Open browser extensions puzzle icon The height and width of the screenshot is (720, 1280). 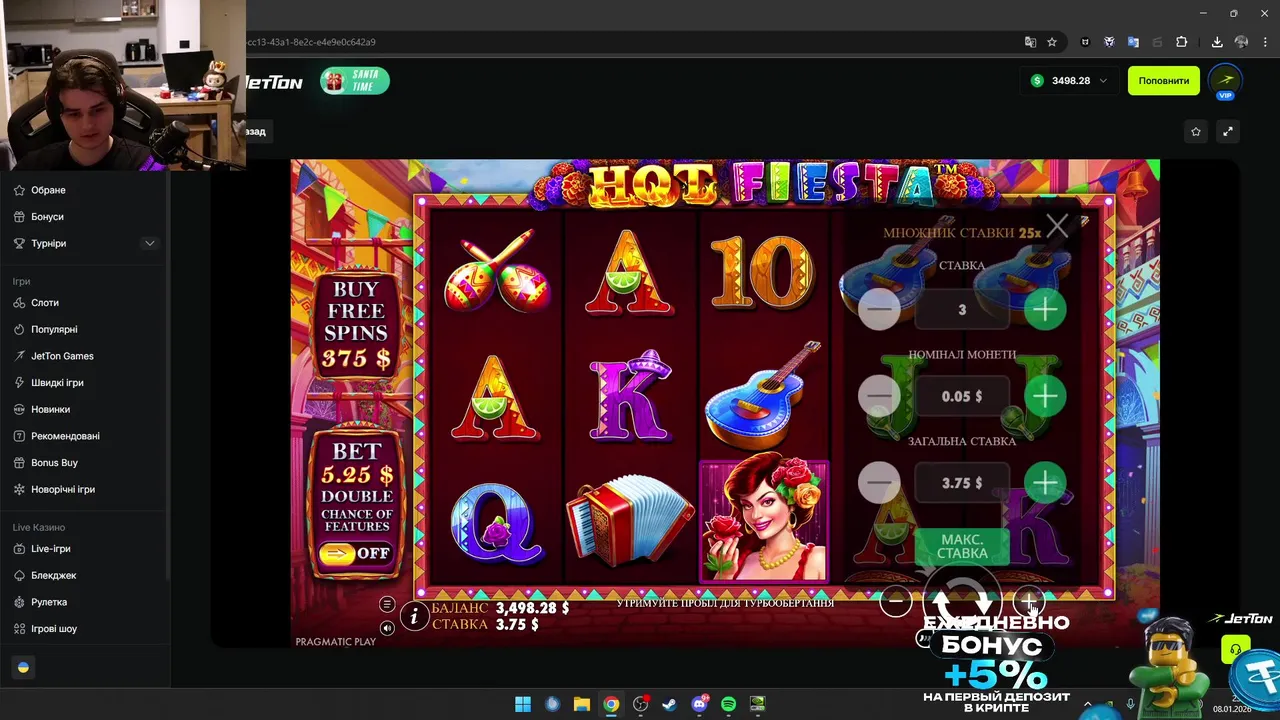pyautogui.click(x=1181, y=42)
